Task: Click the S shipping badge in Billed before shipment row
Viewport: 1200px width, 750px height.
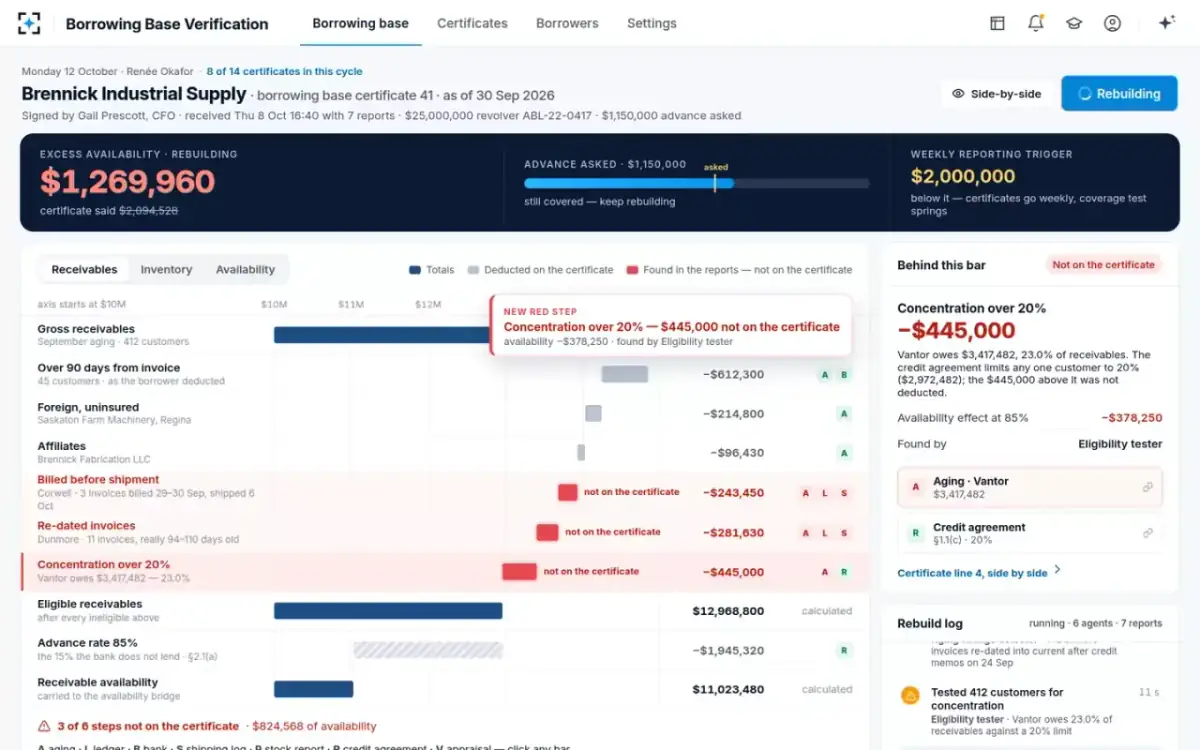Action: pyautogui.click(x=844, y=493)
